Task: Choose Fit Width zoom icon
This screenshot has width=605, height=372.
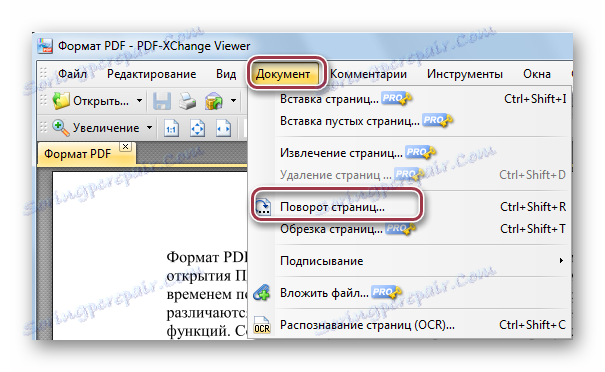Action: [x=224, y=129]
